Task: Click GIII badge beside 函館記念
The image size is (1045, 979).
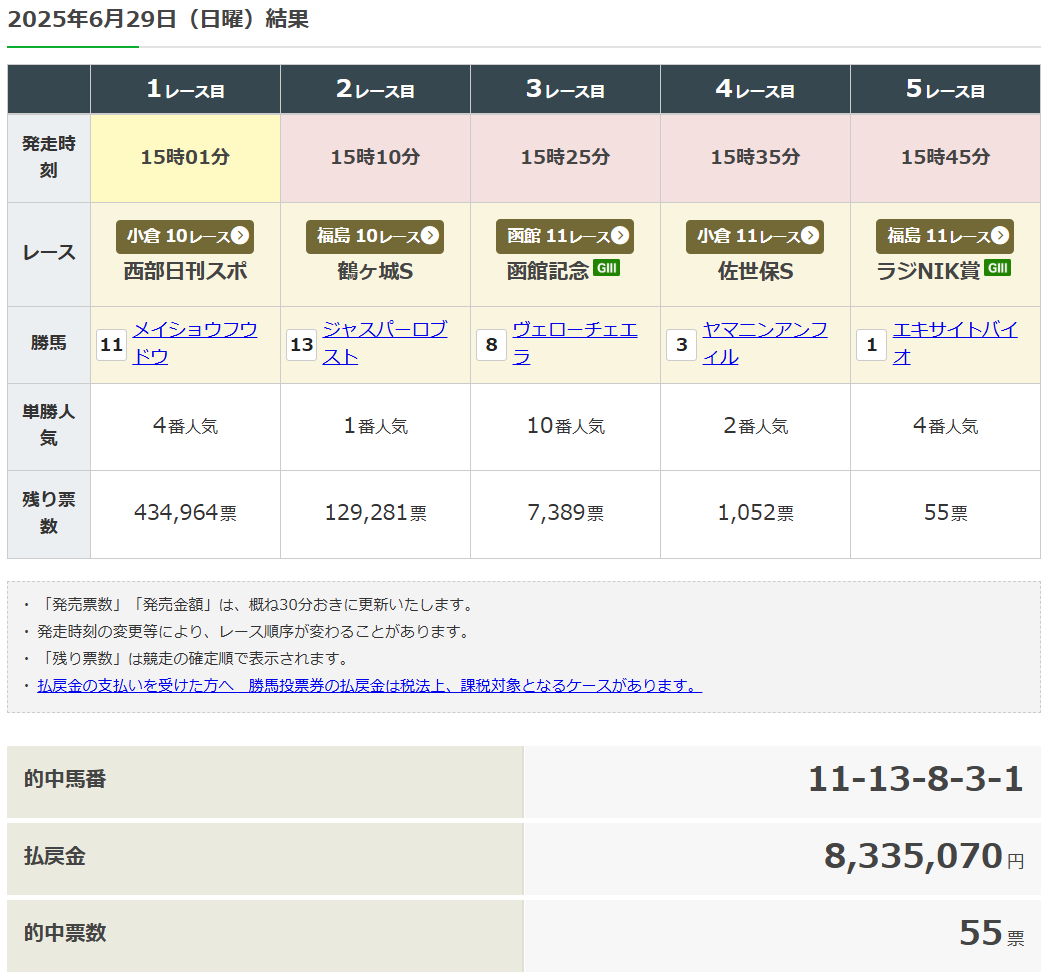Action: (x=606, y=268)
